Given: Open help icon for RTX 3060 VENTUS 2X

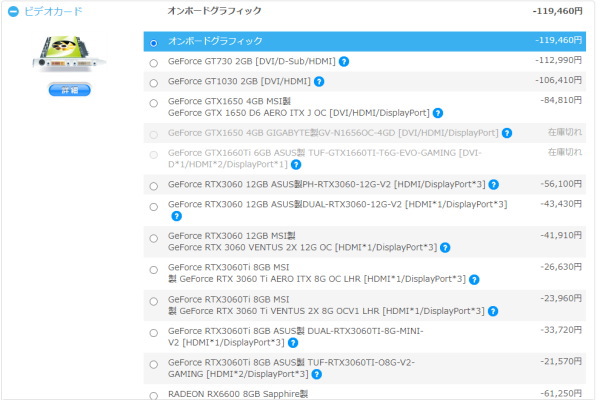Looking at the screenshot, I should (x=445, y=248).
